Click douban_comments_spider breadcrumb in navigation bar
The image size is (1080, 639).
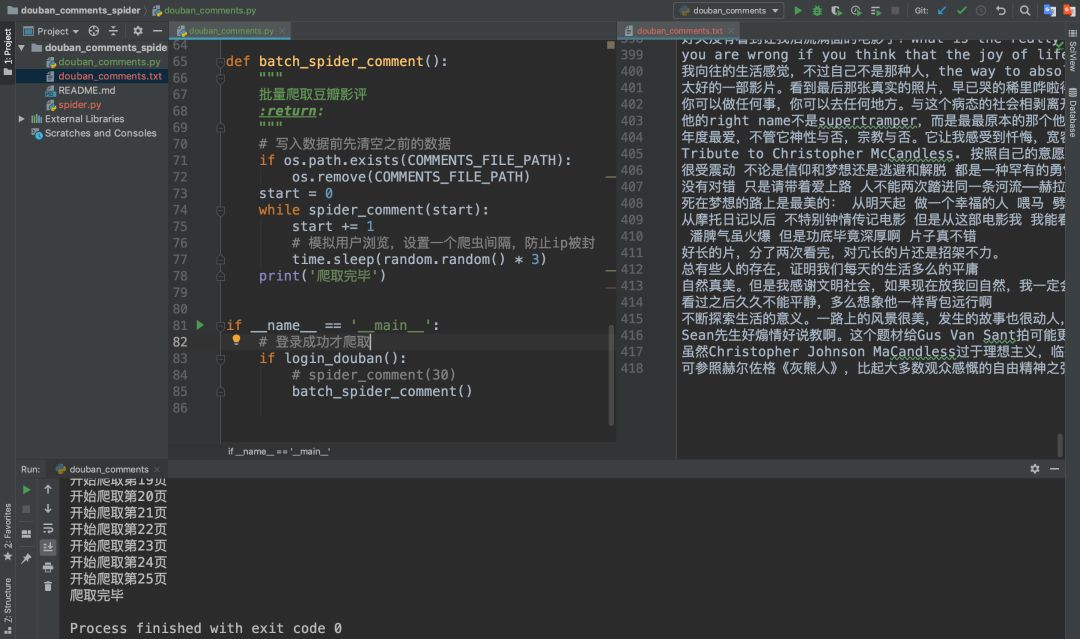tap(74, 10)
